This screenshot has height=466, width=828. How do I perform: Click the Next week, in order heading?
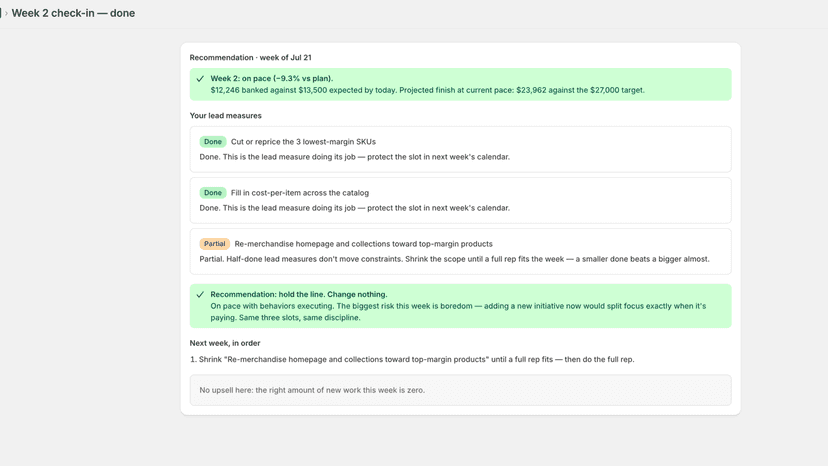click(x=225, y=343)
